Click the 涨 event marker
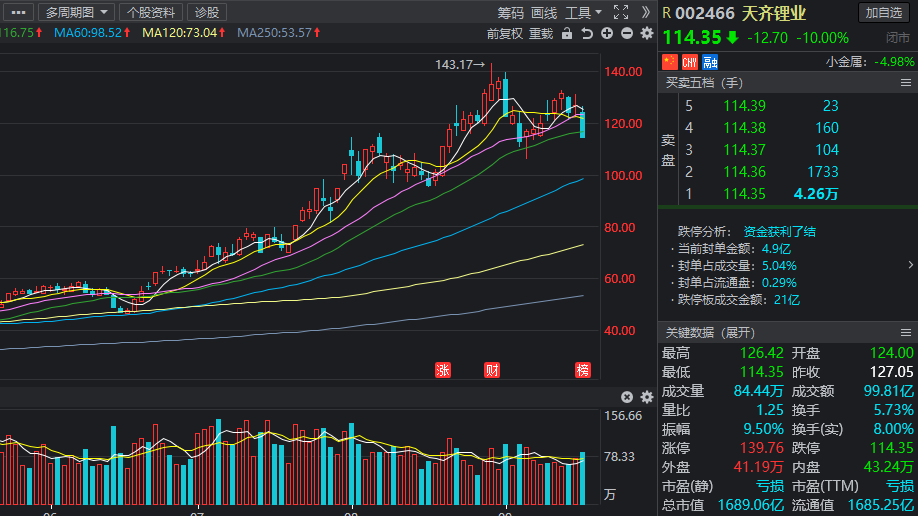 [x=443, y=370]
